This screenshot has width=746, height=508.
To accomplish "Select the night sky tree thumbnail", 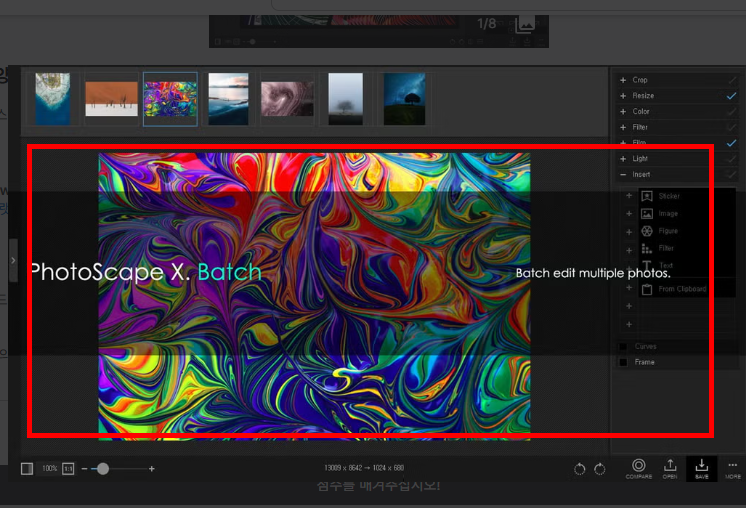I will [x=404, y=99].
